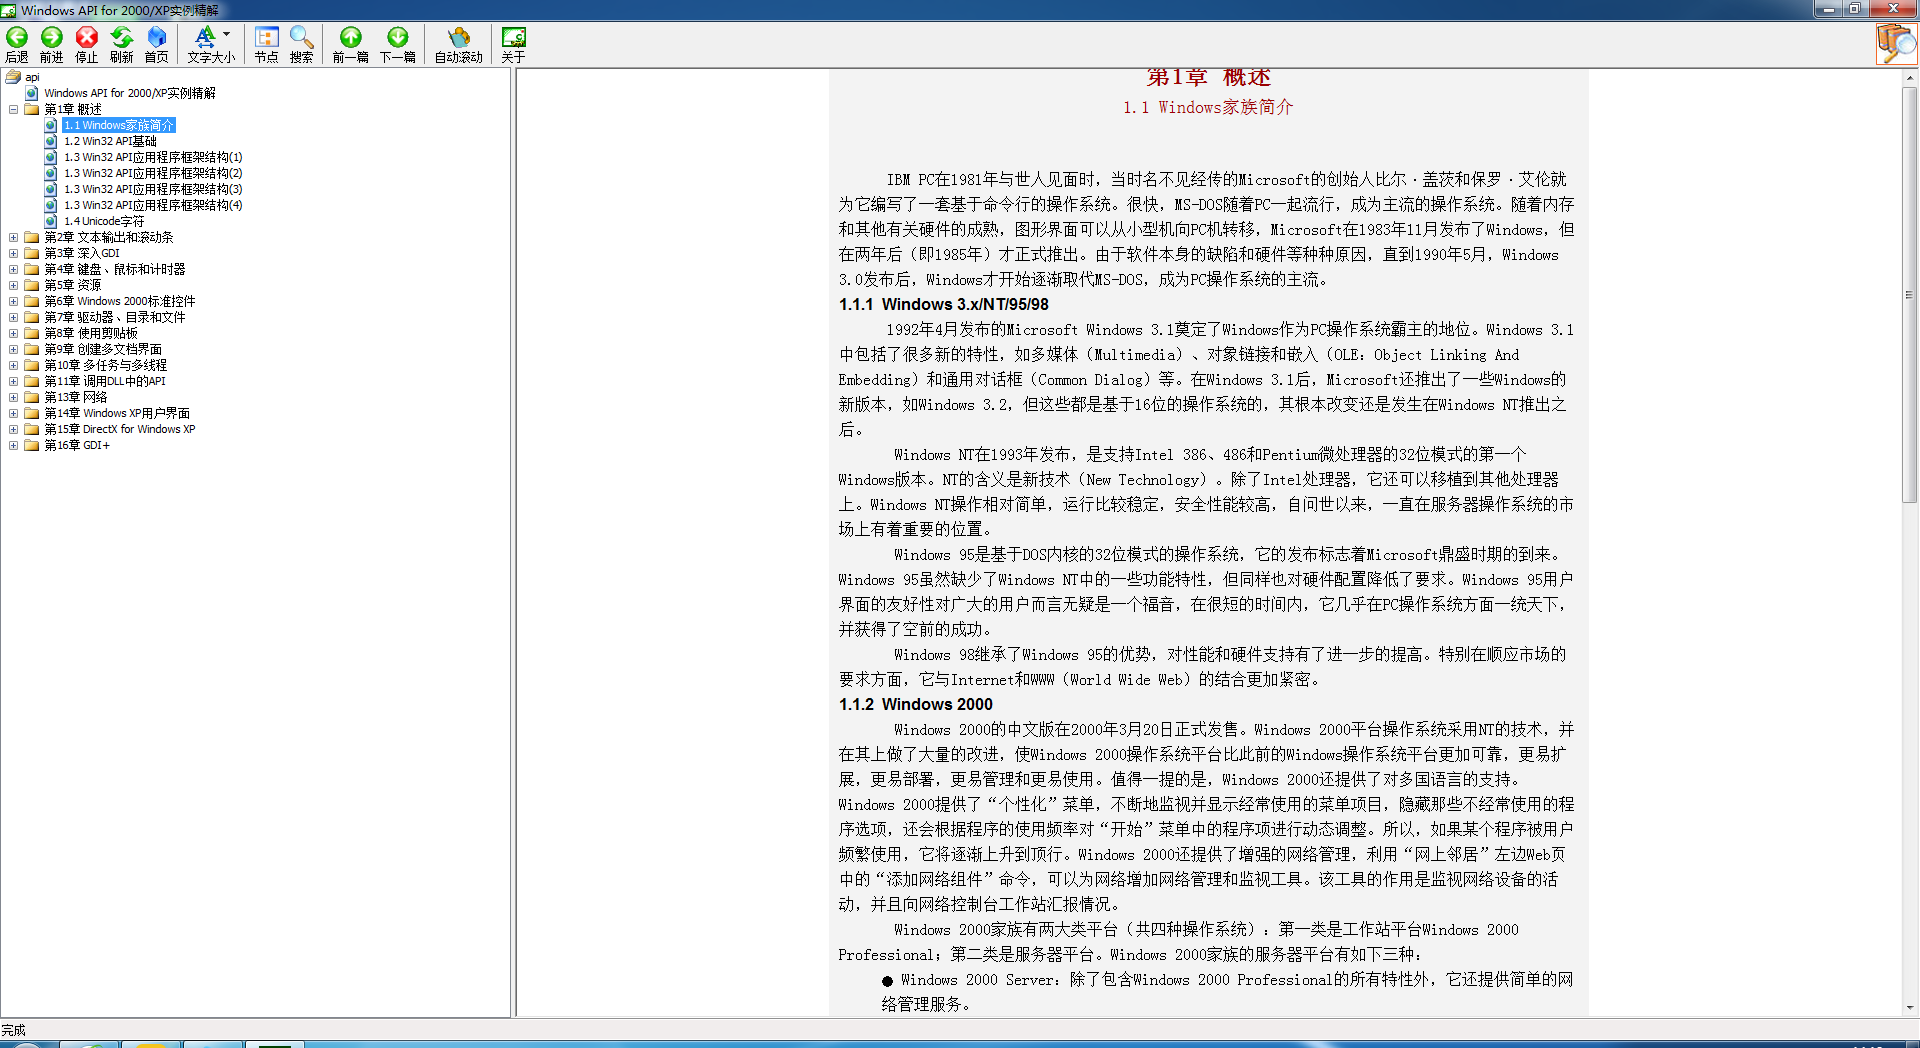Open 1.1 Windows家族简介 topic
The width and height of the screenshot is (1920, 1048).
click(x=119, y=125)
